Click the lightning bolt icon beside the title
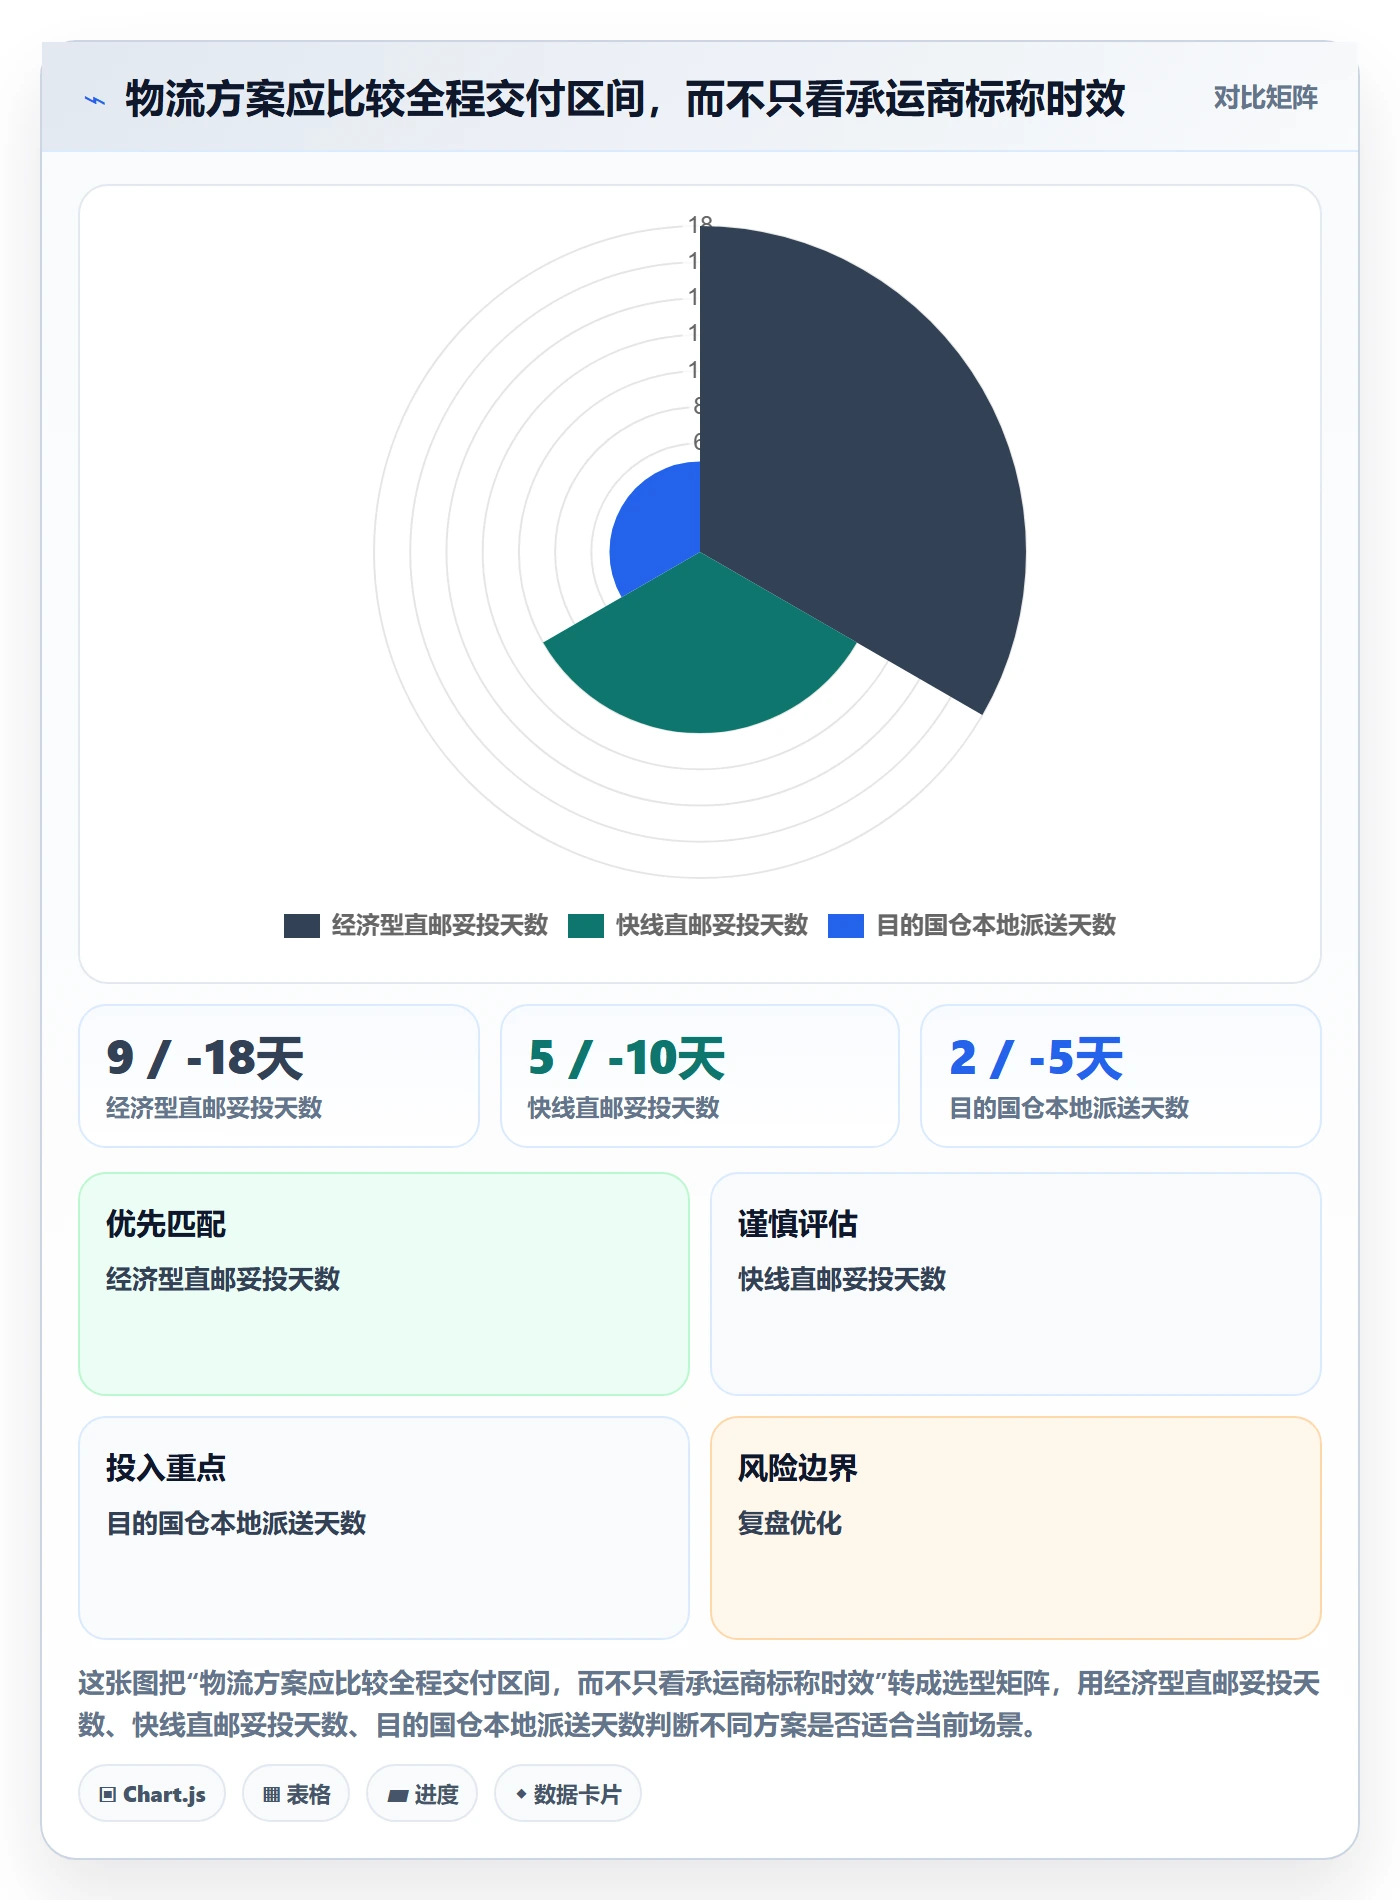This screenshot has height=1900, width=1400. [95, 100]
